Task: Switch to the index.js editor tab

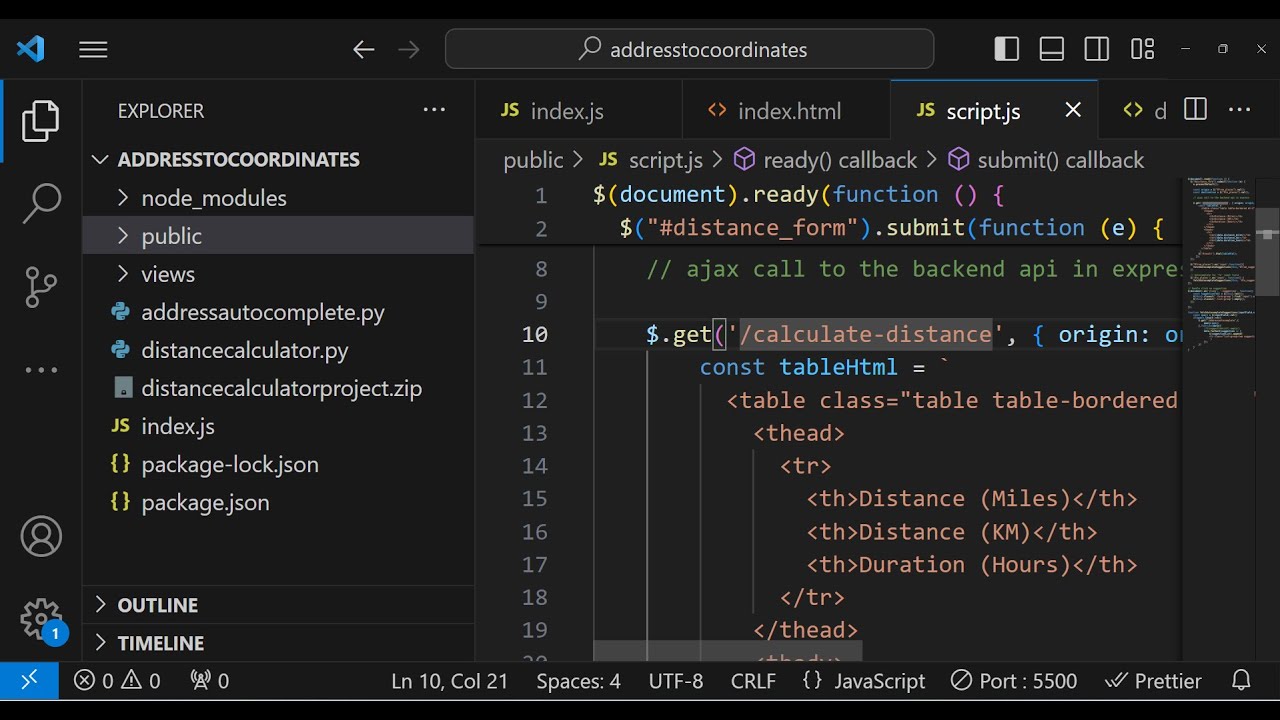Action: click(566, 111)
